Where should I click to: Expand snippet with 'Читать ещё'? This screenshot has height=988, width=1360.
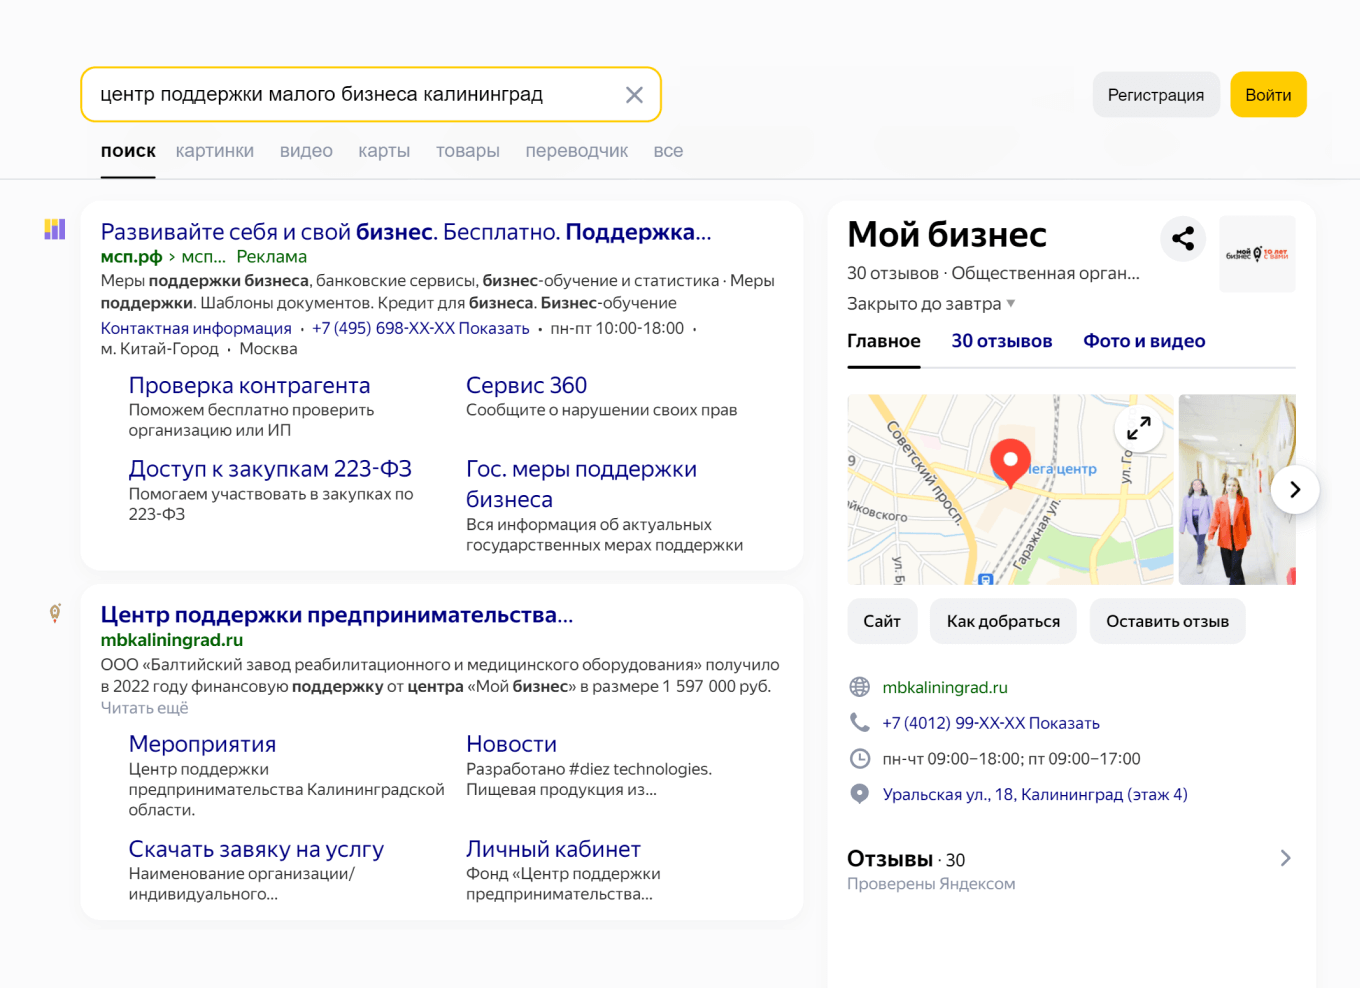coord(144,708)
